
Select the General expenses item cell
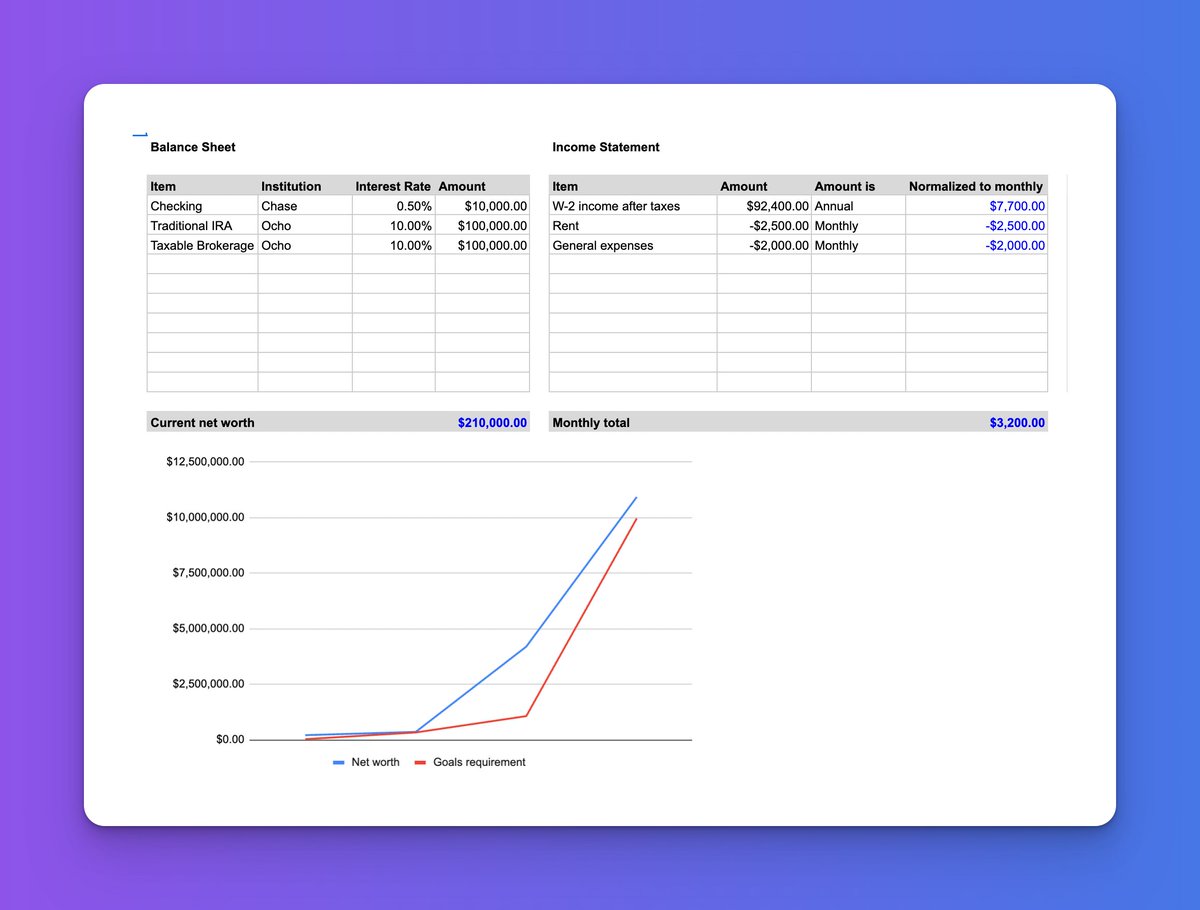point(633,245)
